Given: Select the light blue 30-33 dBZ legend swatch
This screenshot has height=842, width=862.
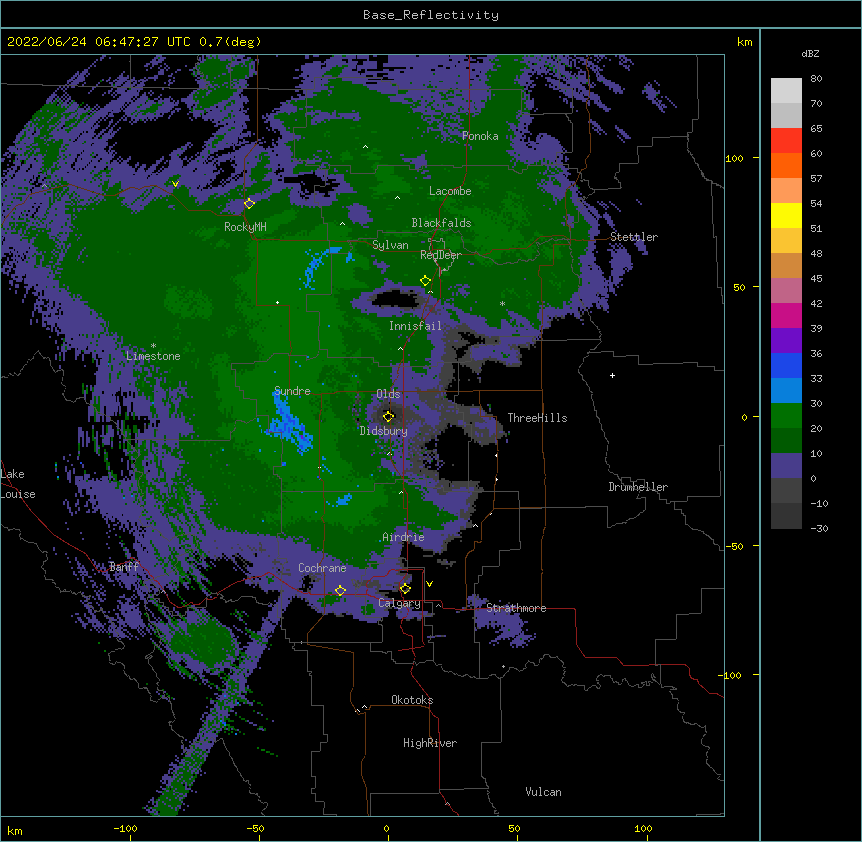Looking at the screenshot, I should coord(786,390).
